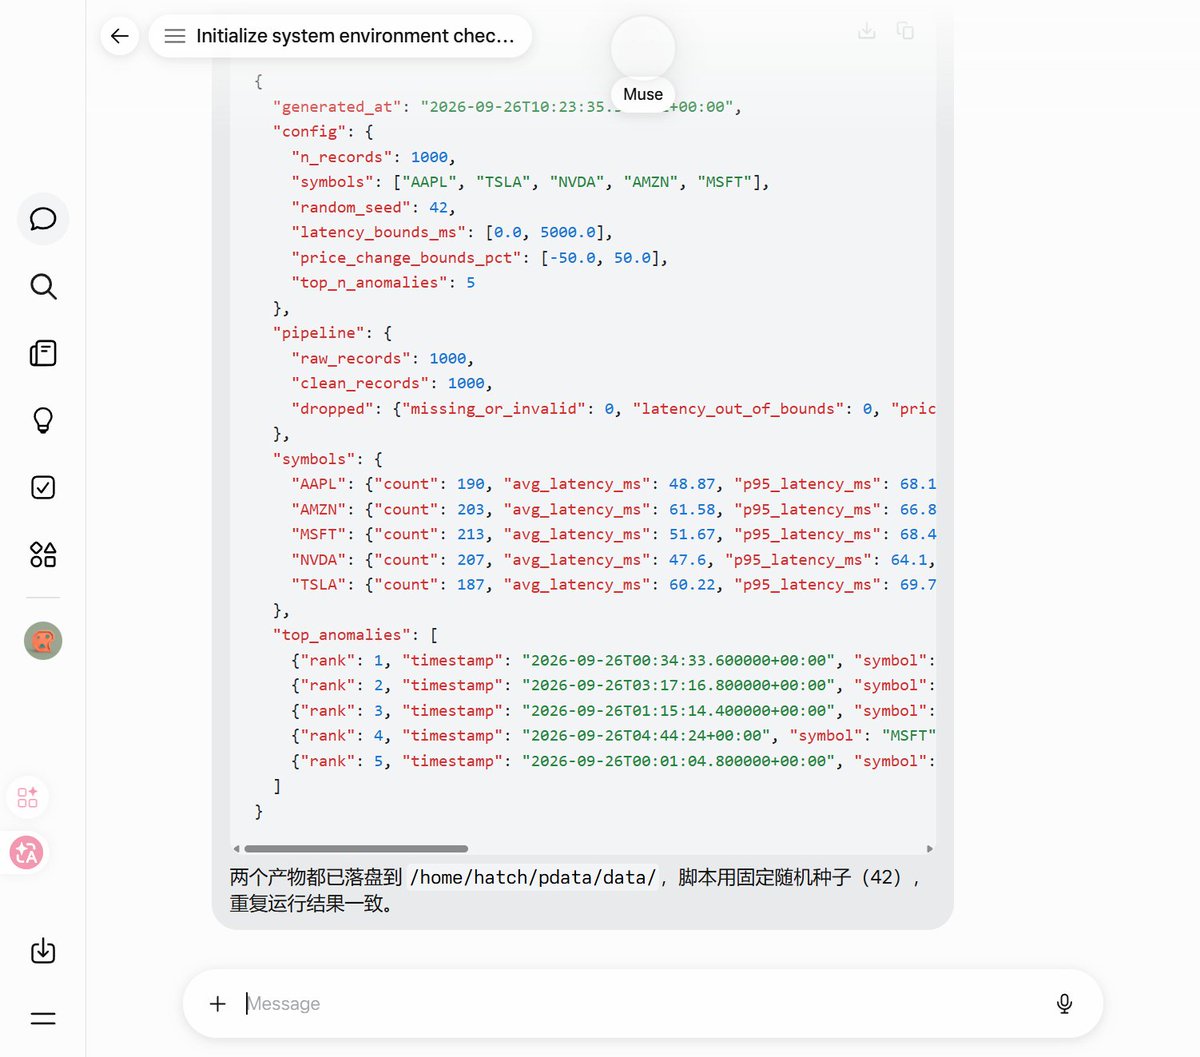Image resolution: width=1200 pixels, height=1057 pixels.
Task: Click the "AAPL" count 190 row
Action: (613, 484)
